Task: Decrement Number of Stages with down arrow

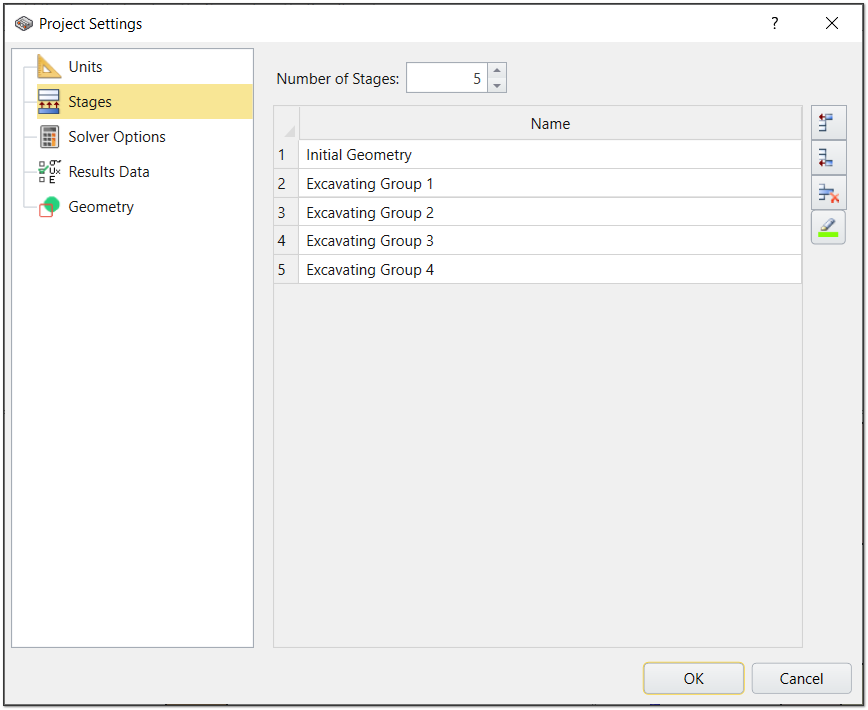Action: pos(497,83)
